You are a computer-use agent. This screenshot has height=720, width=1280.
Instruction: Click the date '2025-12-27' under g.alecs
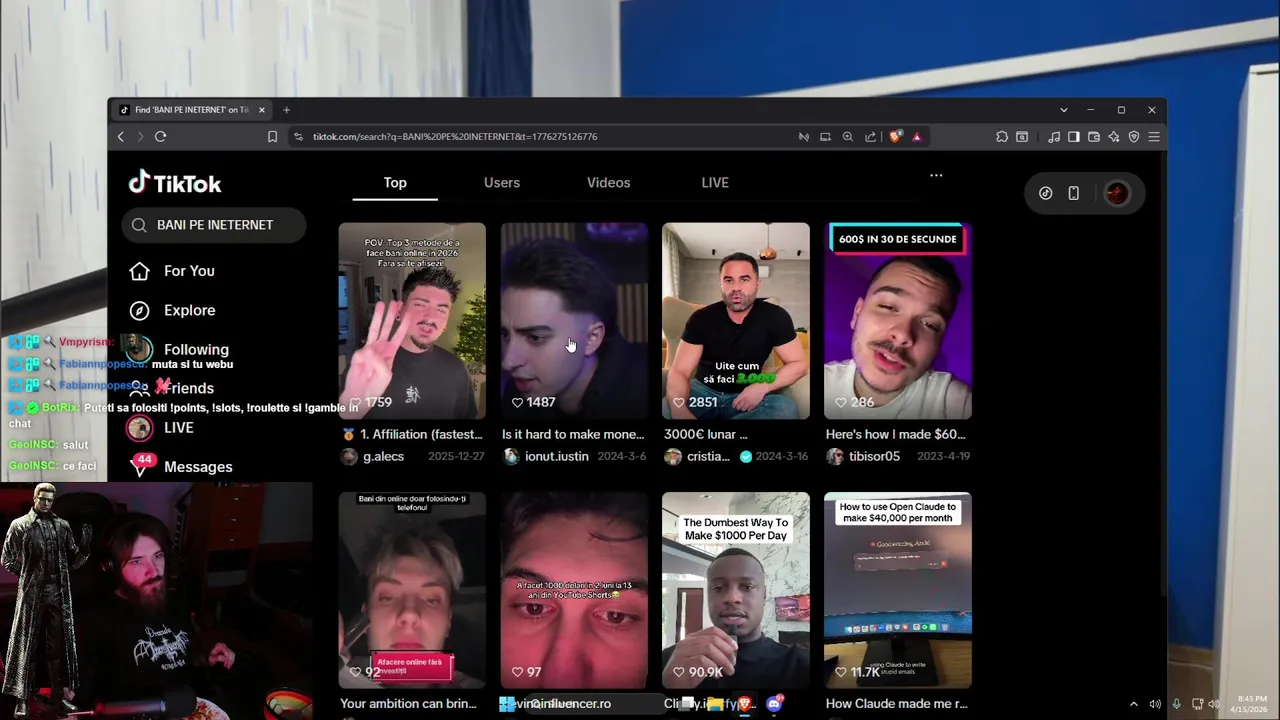456,456
